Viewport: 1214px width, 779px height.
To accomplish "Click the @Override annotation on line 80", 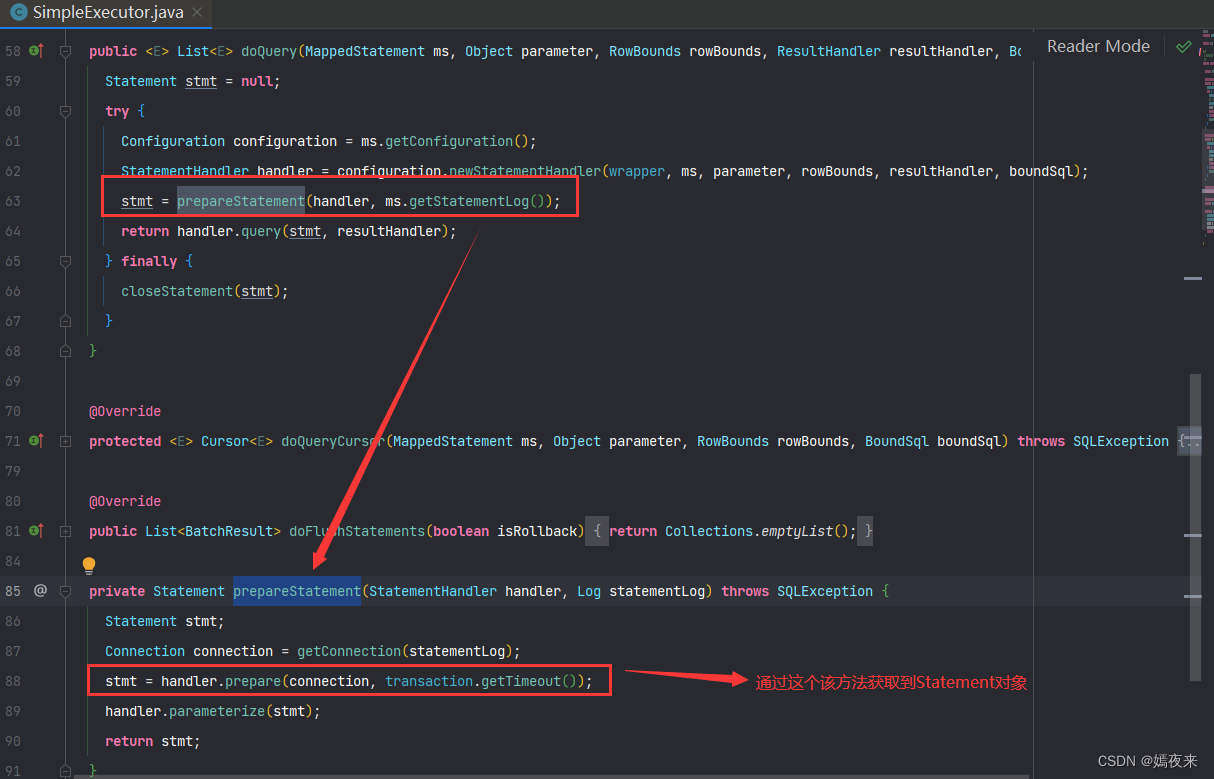I will [x=125, y=501].
